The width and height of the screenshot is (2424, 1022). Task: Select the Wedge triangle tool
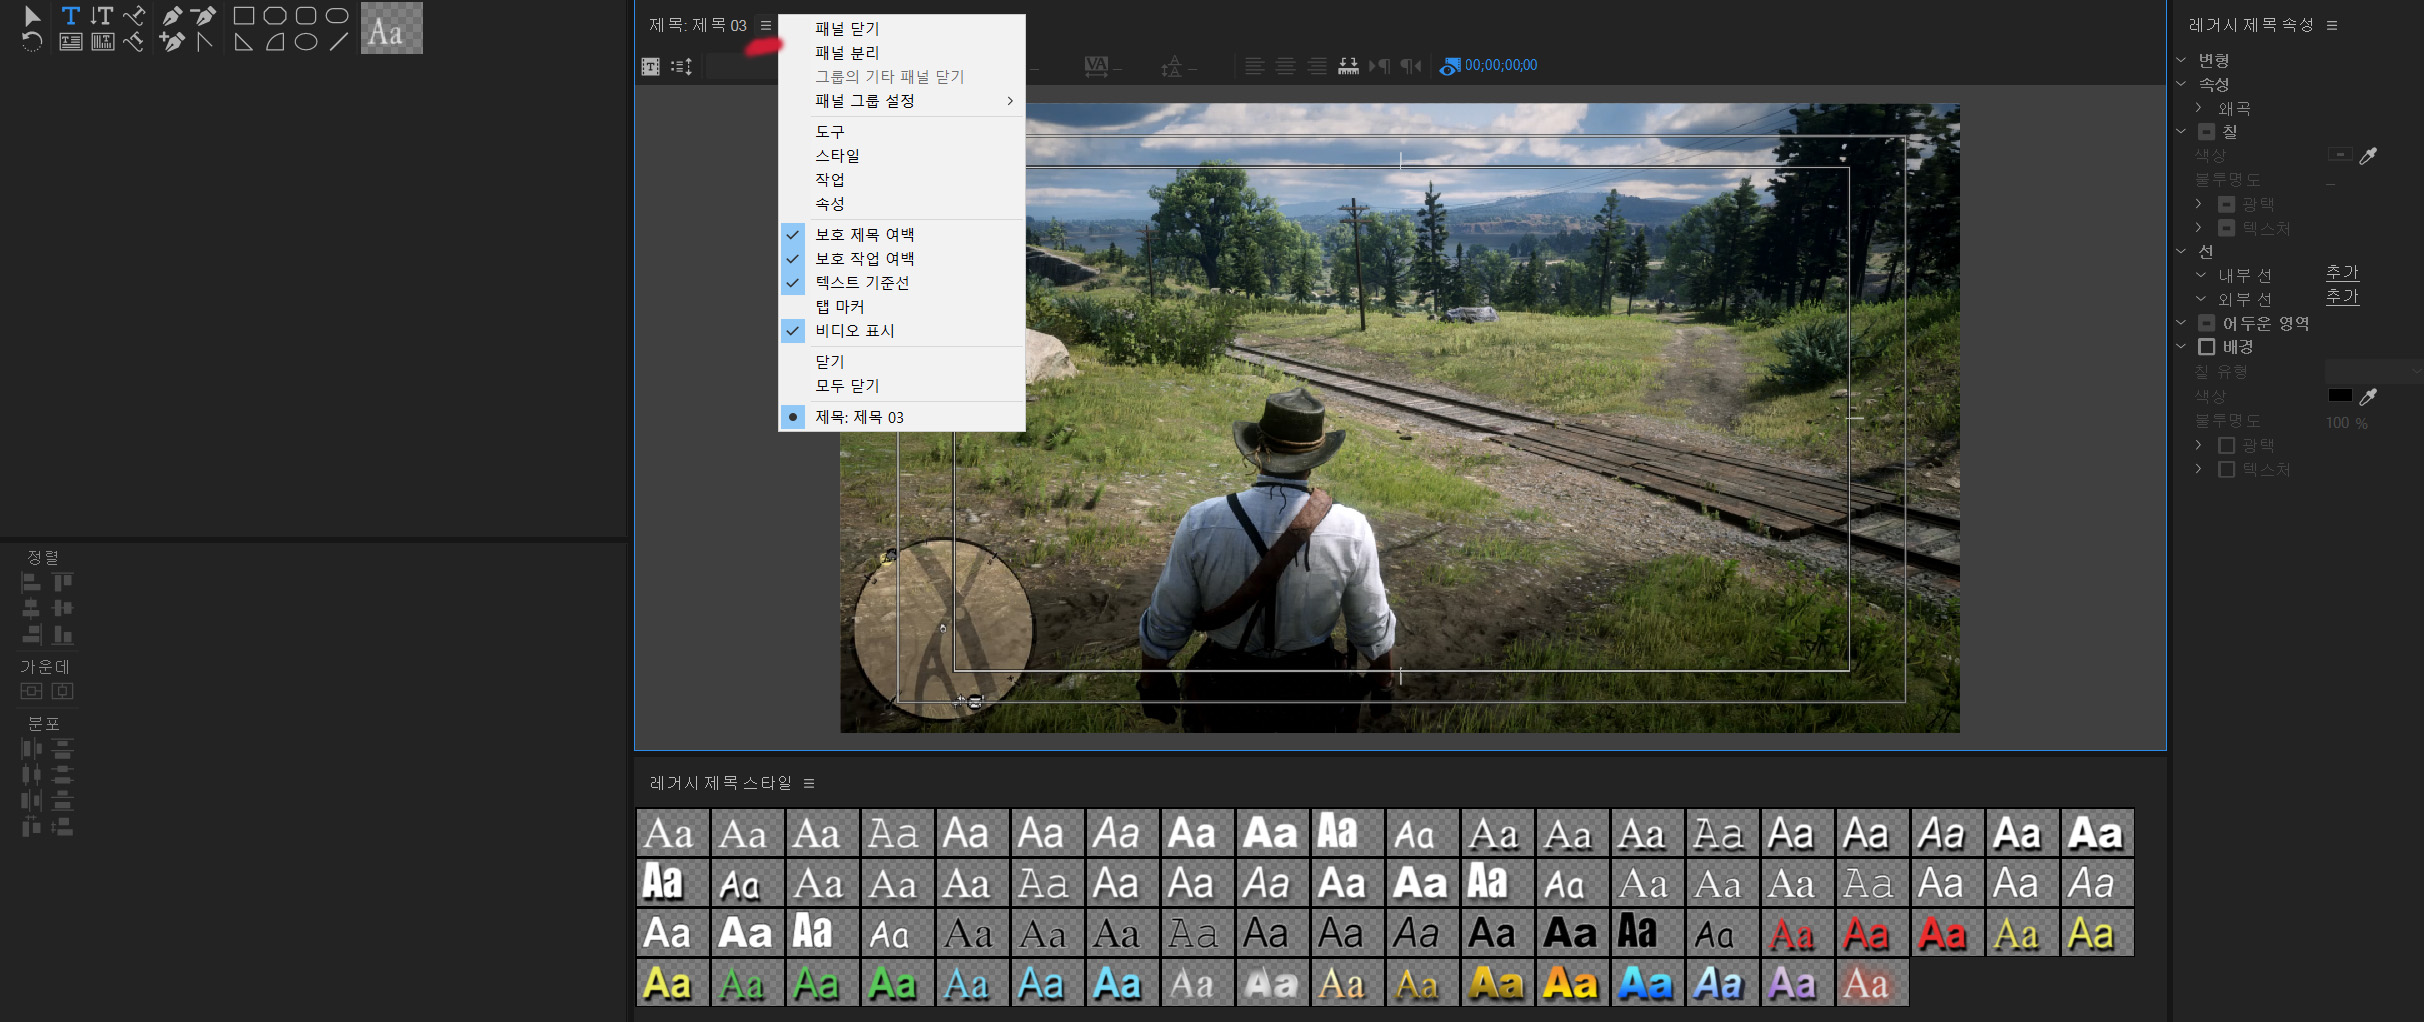coord(243,42)
